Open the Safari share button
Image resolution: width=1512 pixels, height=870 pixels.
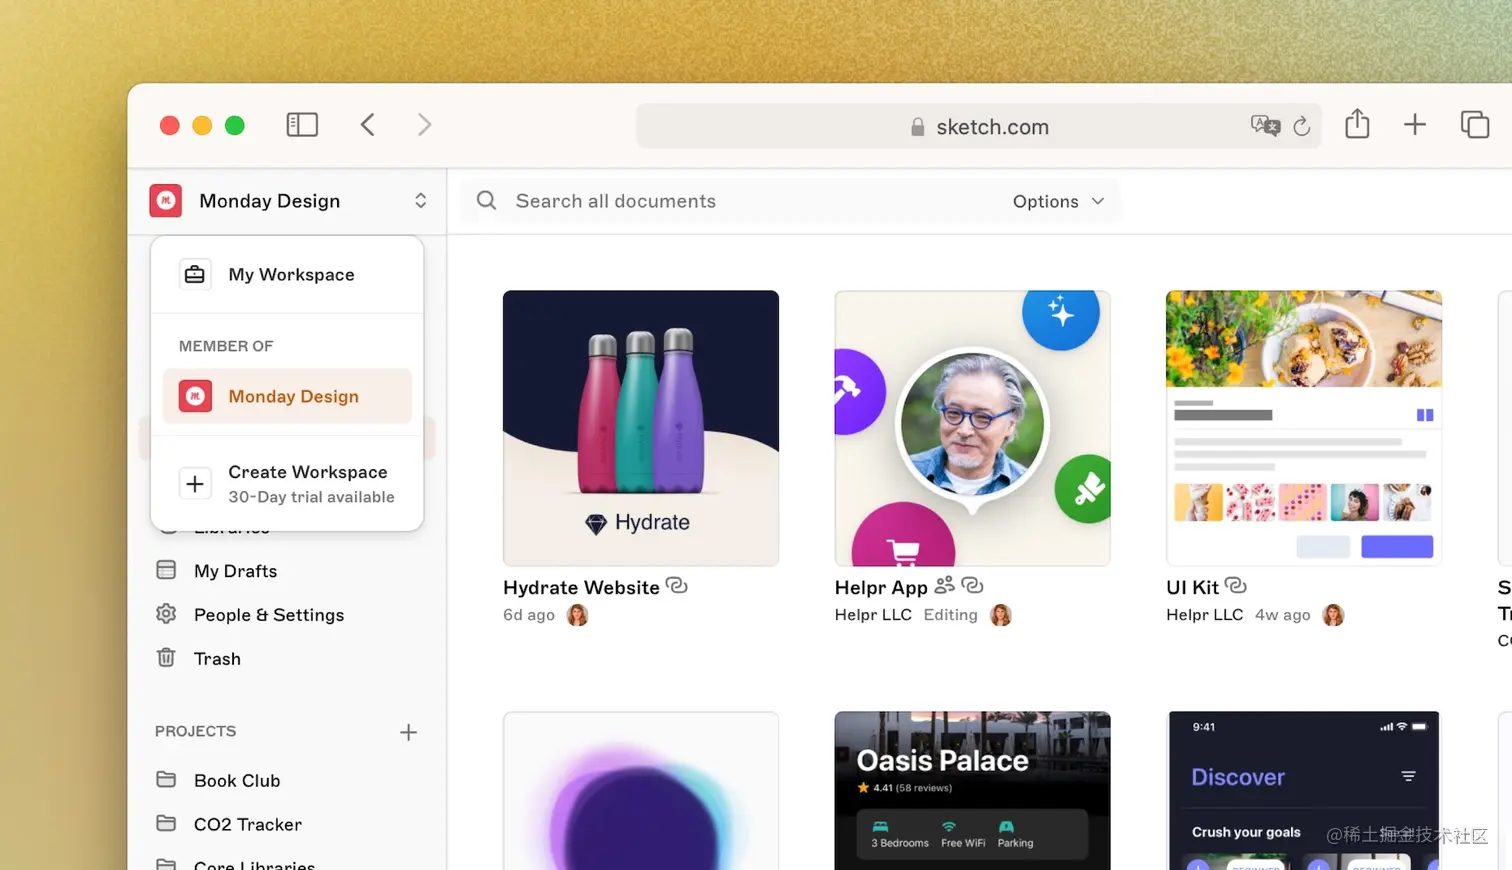pyautogui.click(x=1357, y=124)
